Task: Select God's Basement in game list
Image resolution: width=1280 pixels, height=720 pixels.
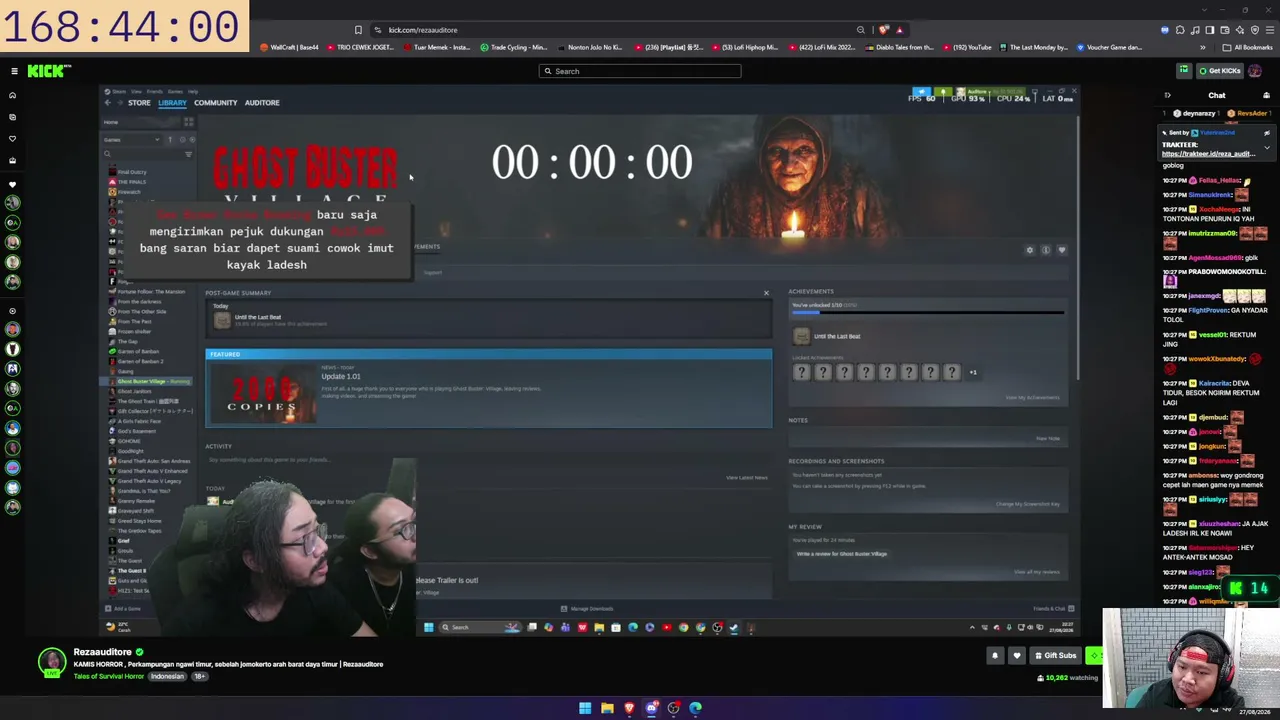Action: (x=137, y=431)
